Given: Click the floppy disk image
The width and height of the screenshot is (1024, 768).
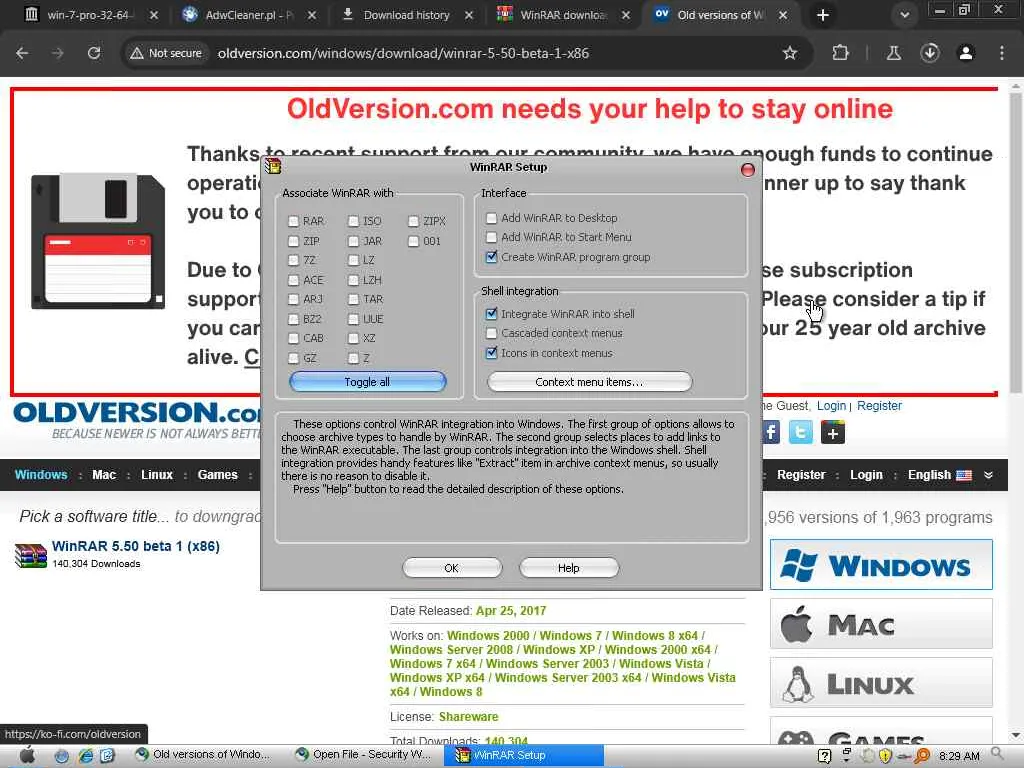Looking at the screenshot, I should click(x=98, y=241).
